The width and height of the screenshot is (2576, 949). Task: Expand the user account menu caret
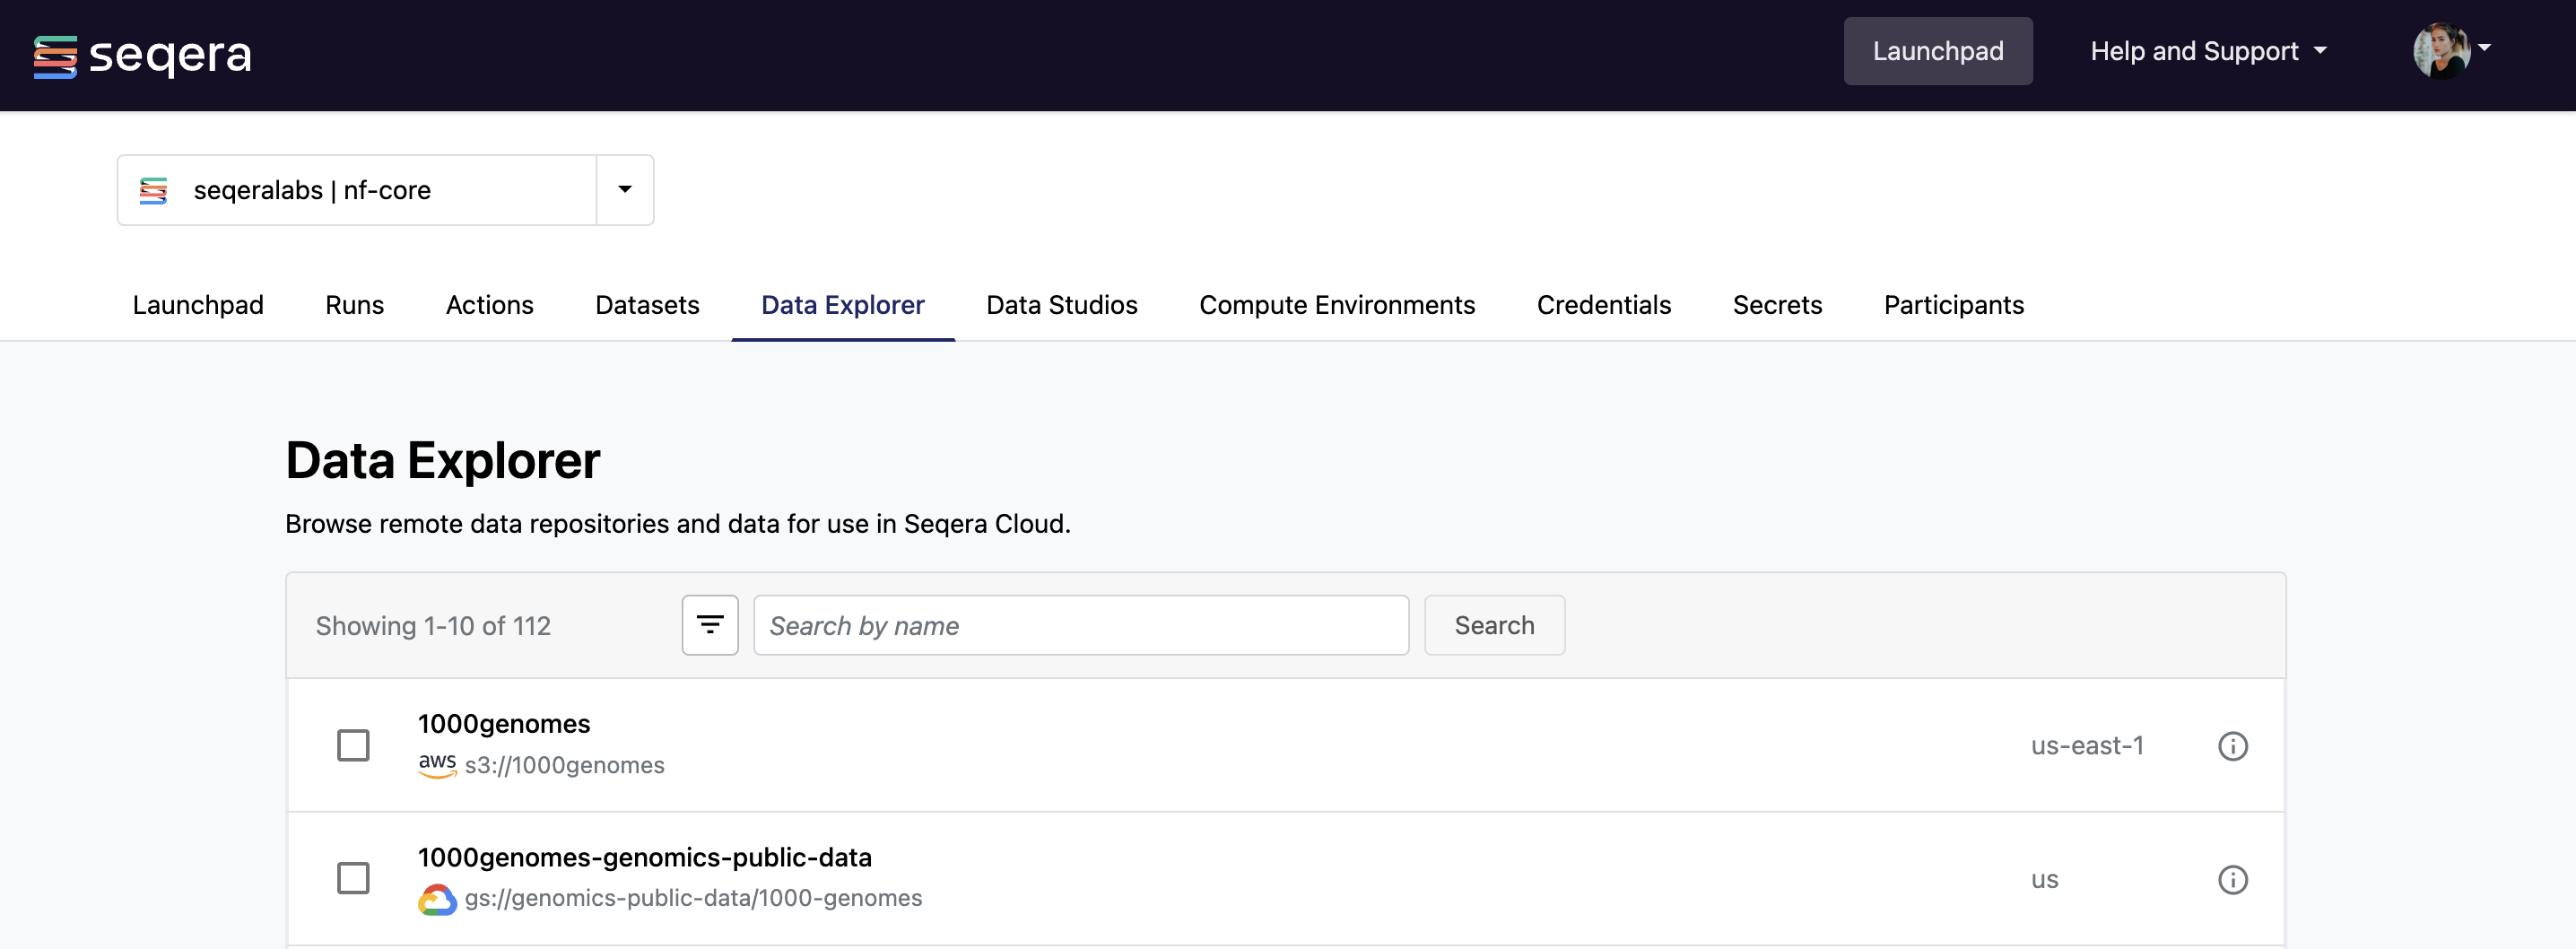[x=2484, y=48]
